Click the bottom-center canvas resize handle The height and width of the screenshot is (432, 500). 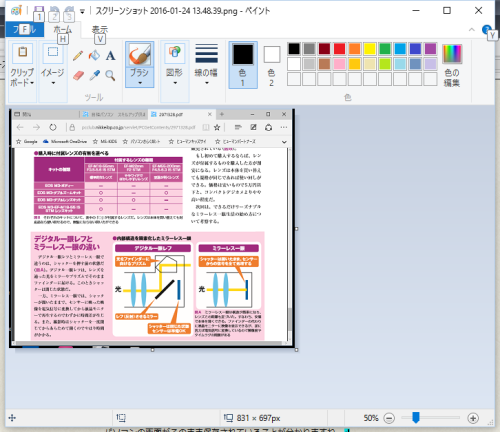tap(152, 350)
